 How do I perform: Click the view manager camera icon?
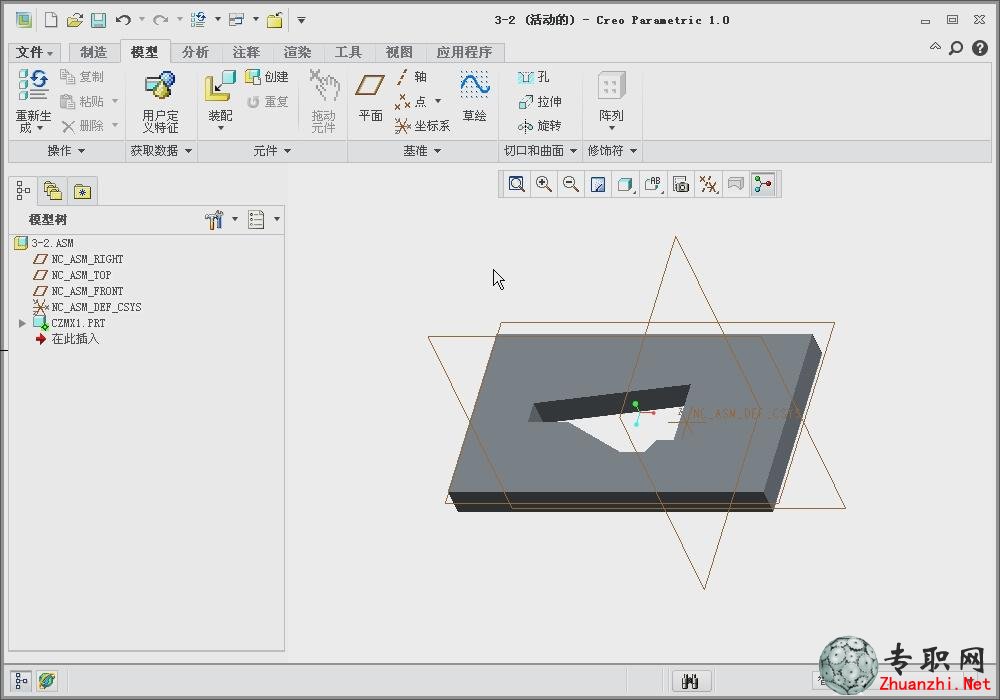[681, 185]
